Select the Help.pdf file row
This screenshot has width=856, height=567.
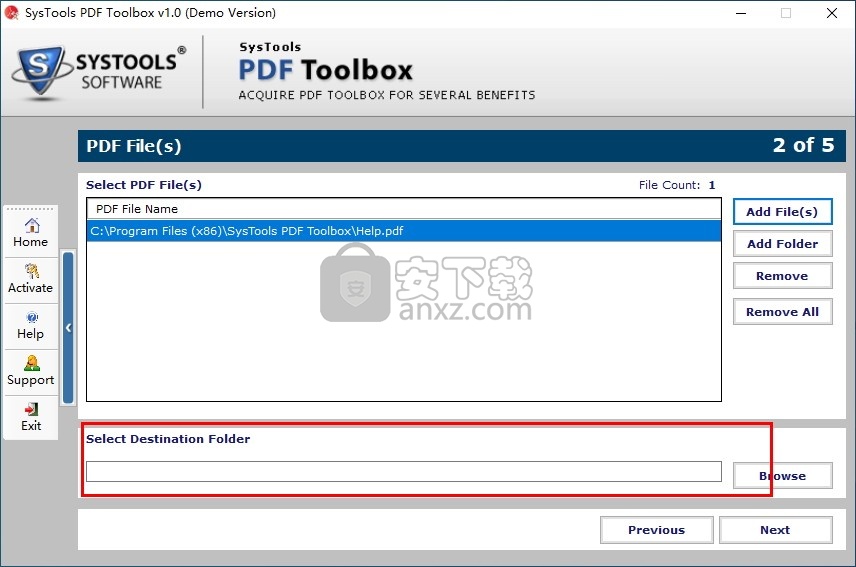click(x=404, y=231)
